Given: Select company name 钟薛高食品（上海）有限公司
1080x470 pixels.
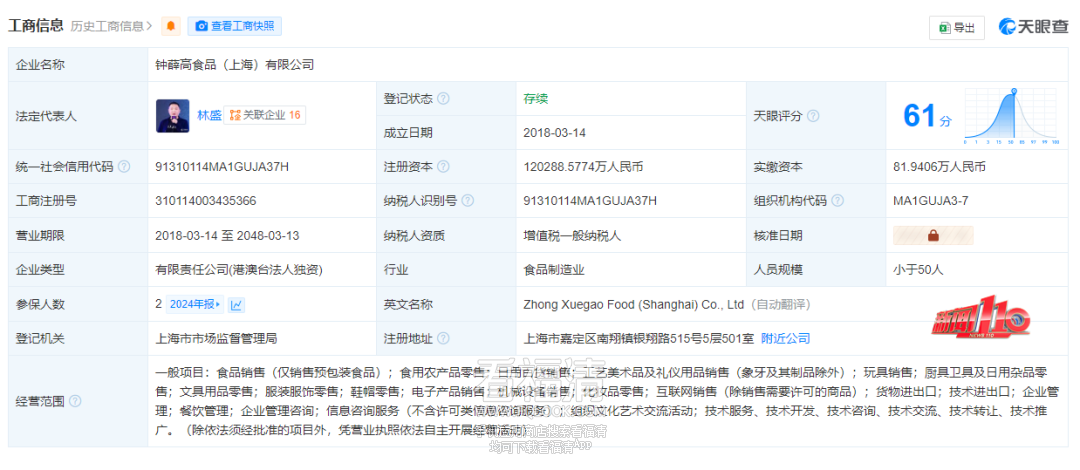Looking at the screenshot, I should [x=235, y=65].
